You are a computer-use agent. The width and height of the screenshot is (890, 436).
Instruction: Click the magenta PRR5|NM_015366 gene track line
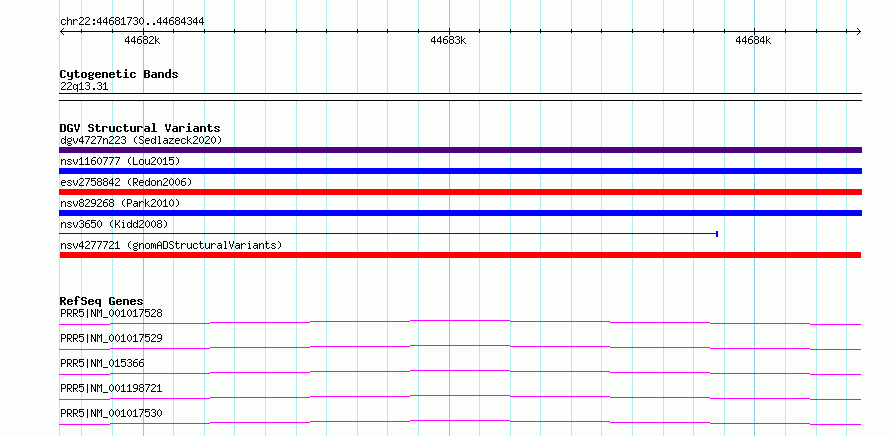click(x=460, y=372)
